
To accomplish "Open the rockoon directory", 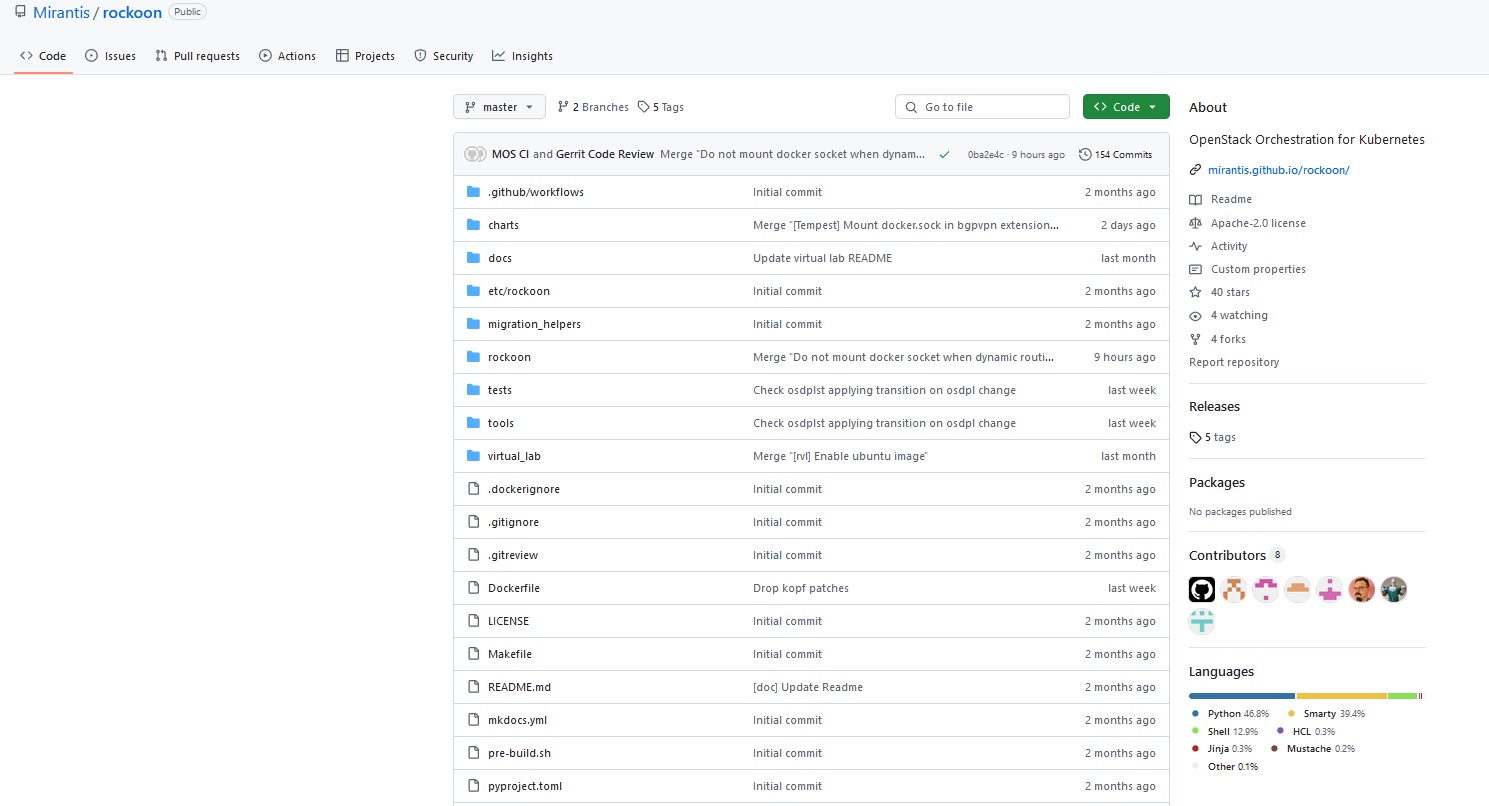I will [509, 356].
